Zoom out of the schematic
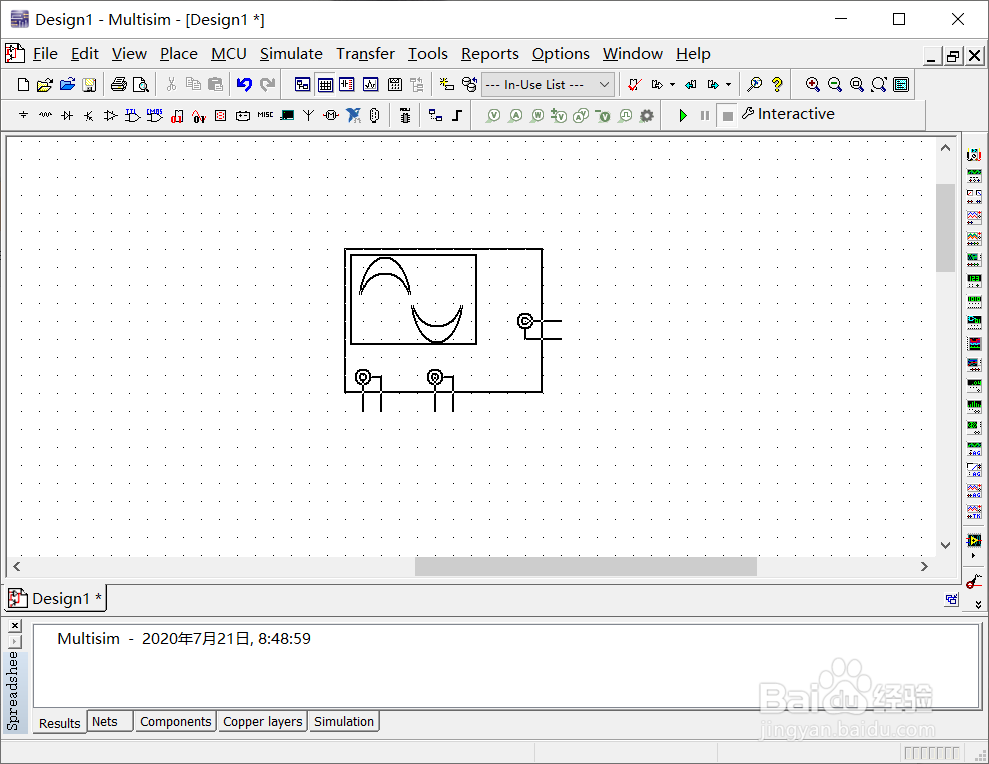 tap(835, 85)
